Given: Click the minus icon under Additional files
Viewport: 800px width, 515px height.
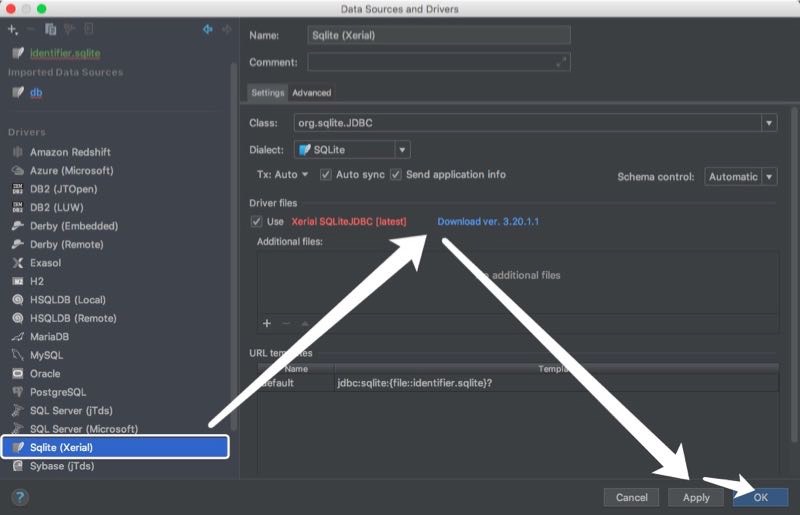Looking at the screenshot, I should (286, 323).
